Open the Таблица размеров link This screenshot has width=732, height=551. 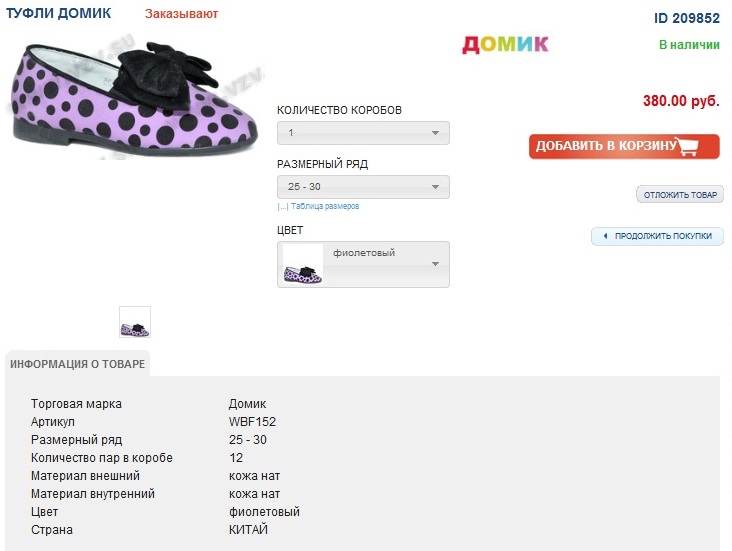[x=325, y=207]
